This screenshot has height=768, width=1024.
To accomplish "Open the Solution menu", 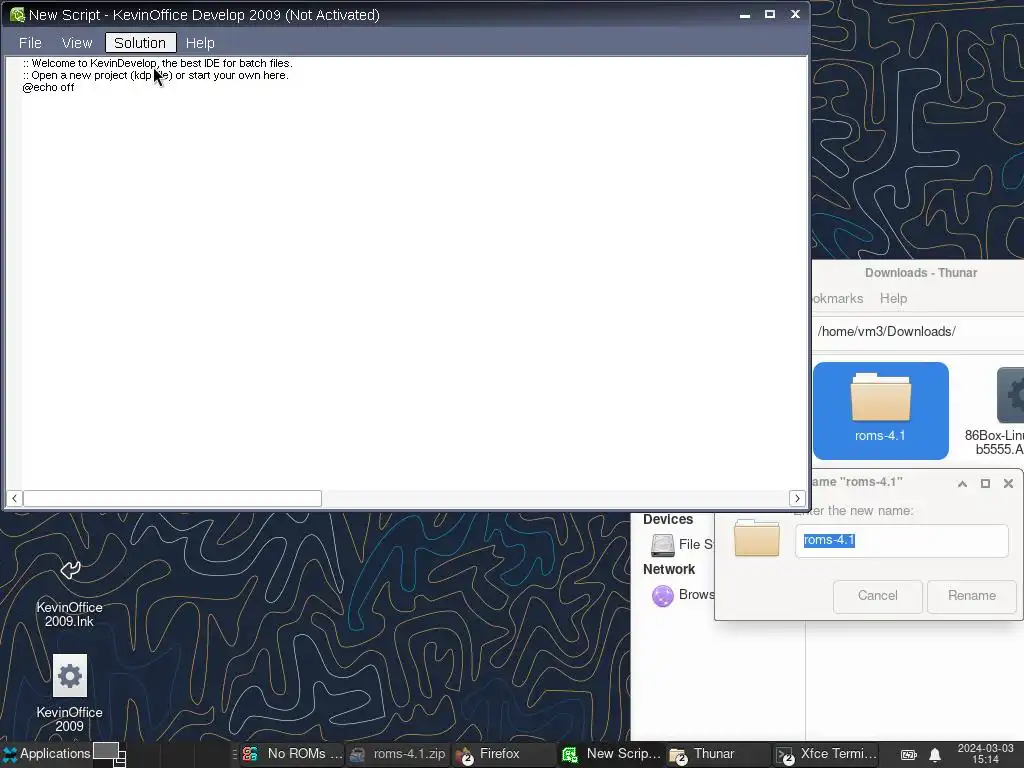I will point(140,43).
